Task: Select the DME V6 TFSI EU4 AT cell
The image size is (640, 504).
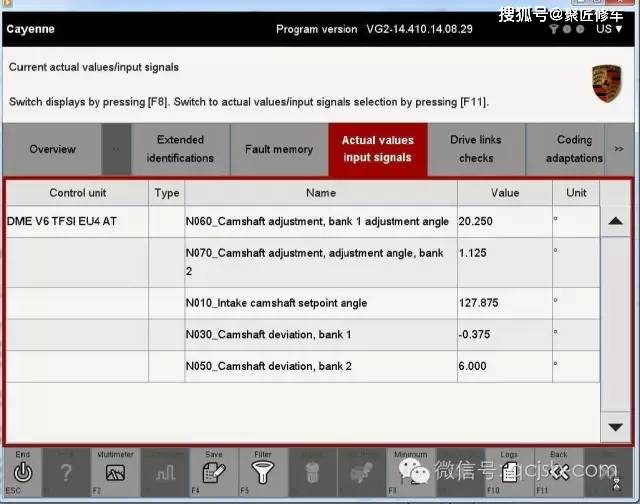Action: point(77,222)
